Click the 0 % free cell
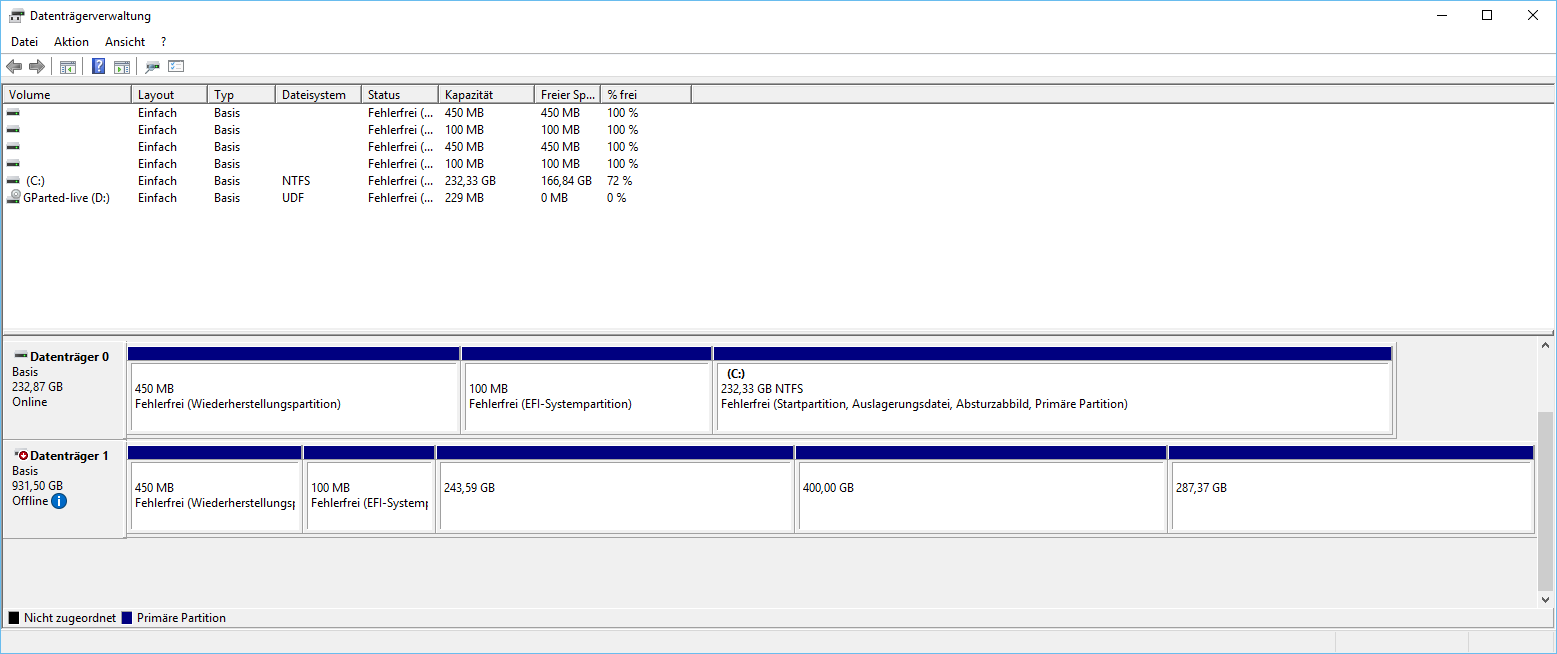 pyautogui.click(x=617, y=198)
